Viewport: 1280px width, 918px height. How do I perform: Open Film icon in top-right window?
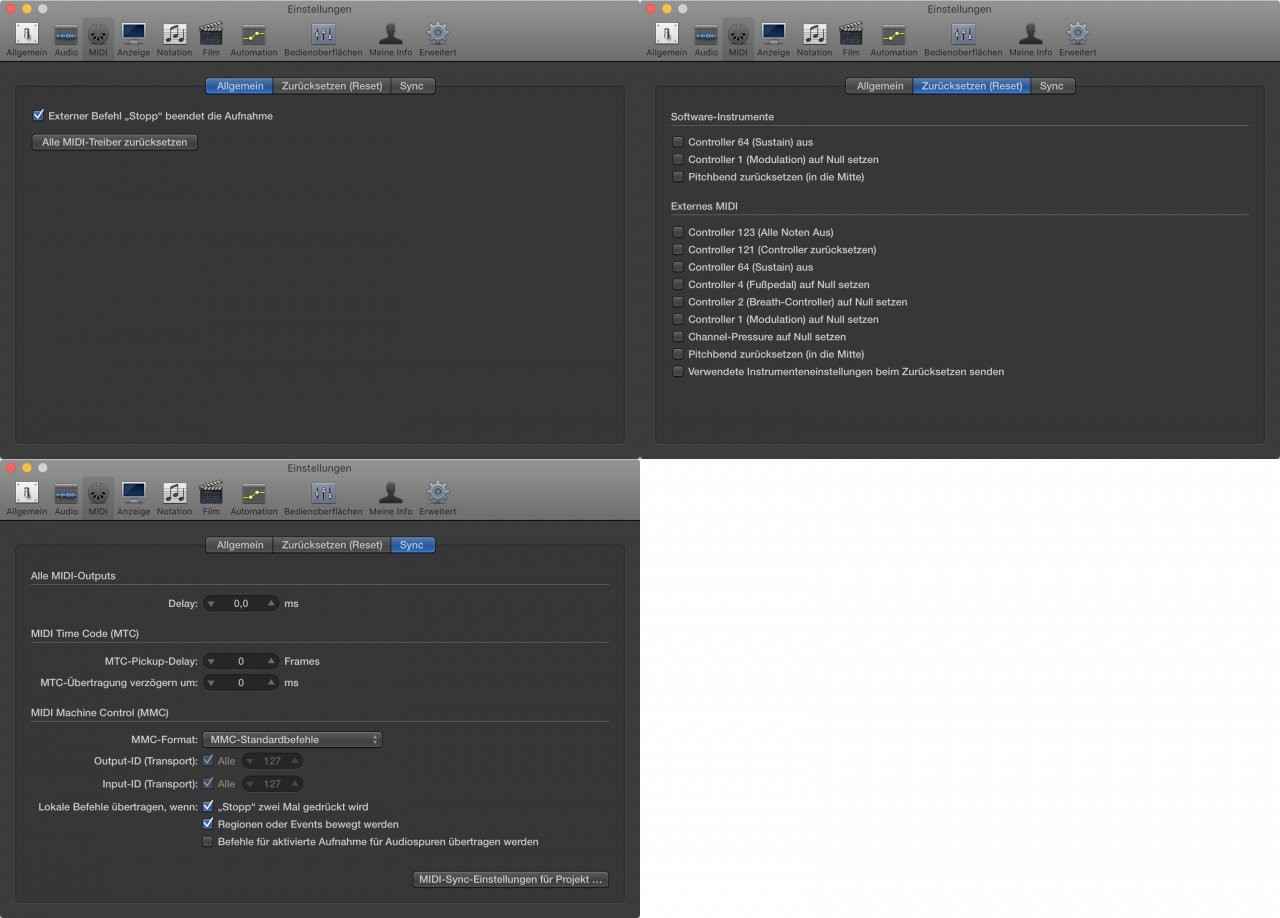pos(851,38)
